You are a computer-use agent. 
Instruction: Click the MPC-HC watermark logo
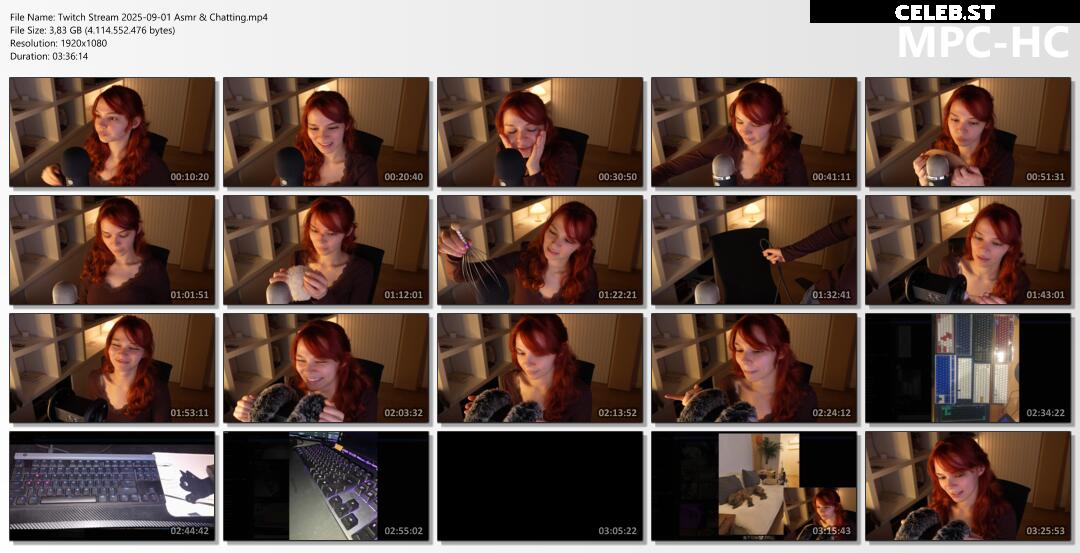click(x=982, y=42)
